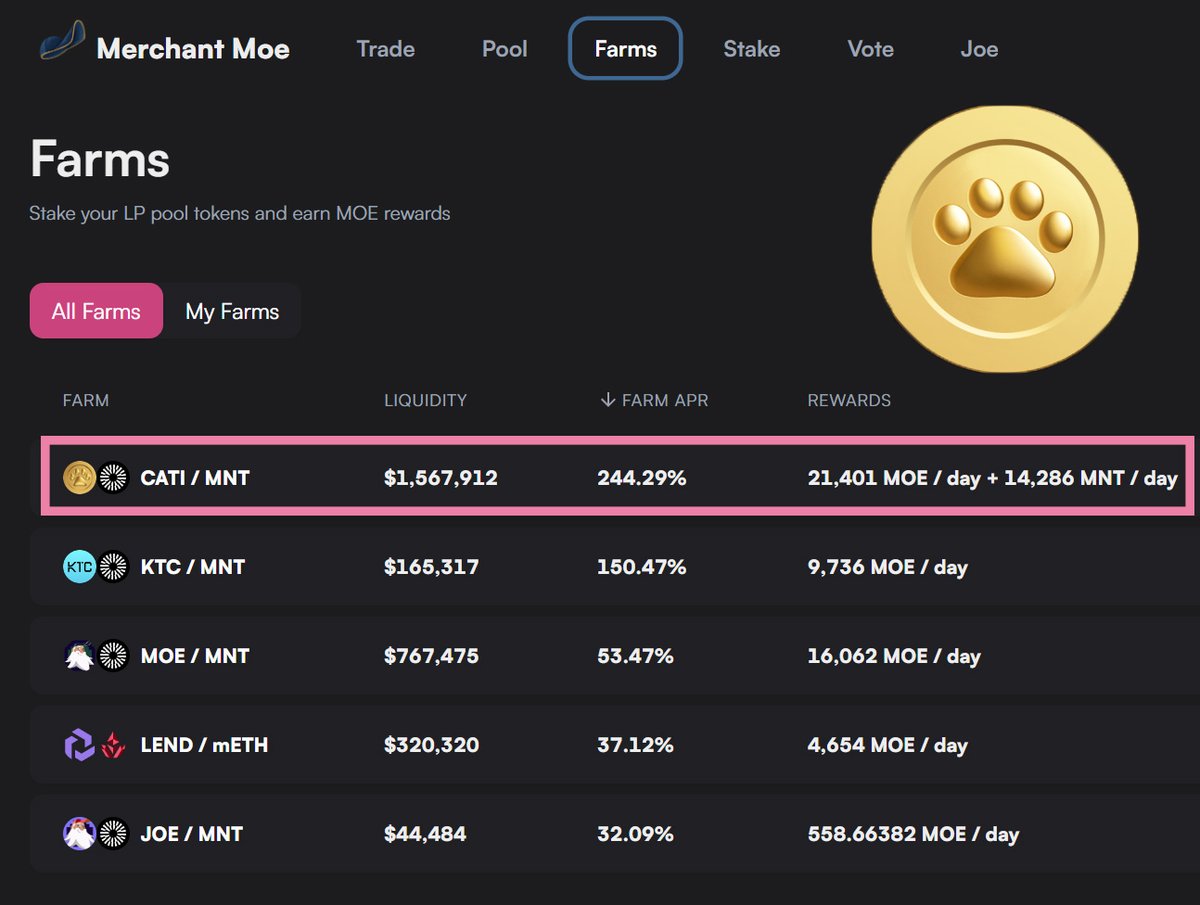The image size is (1200, 905).
Task: Click the LEND token purple icon
Action: pyautogui.click(x=79, y=745)
